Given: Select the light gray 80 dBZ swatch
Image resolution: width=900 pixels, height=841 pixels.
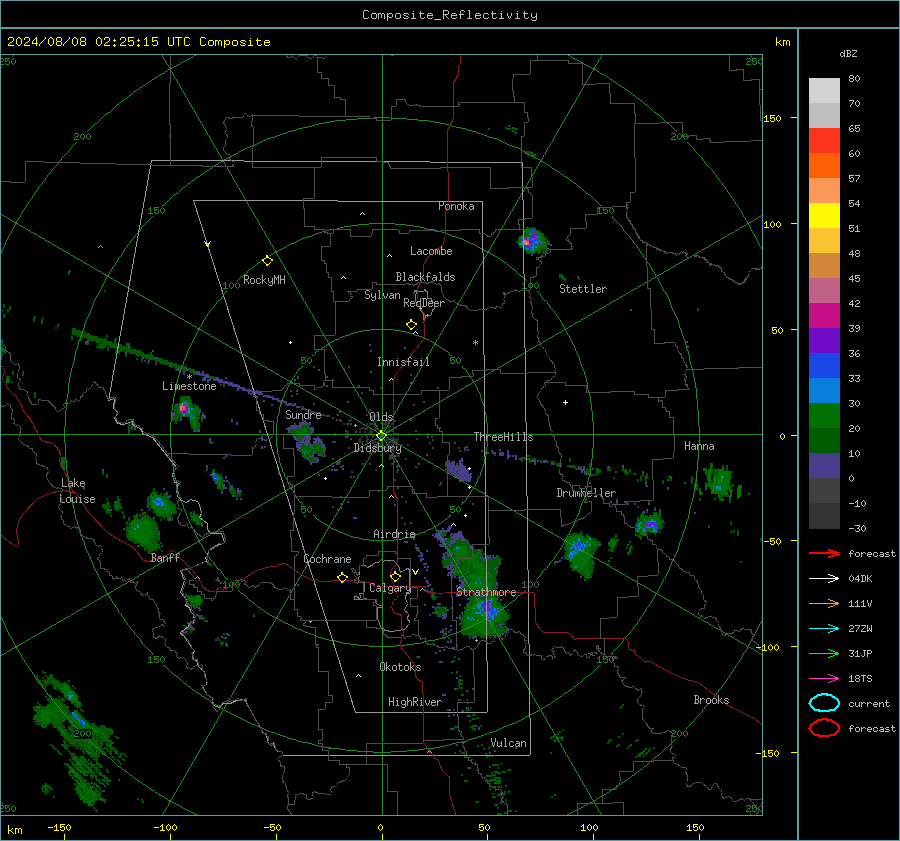Looking at the screenshot, I should 824,91.
